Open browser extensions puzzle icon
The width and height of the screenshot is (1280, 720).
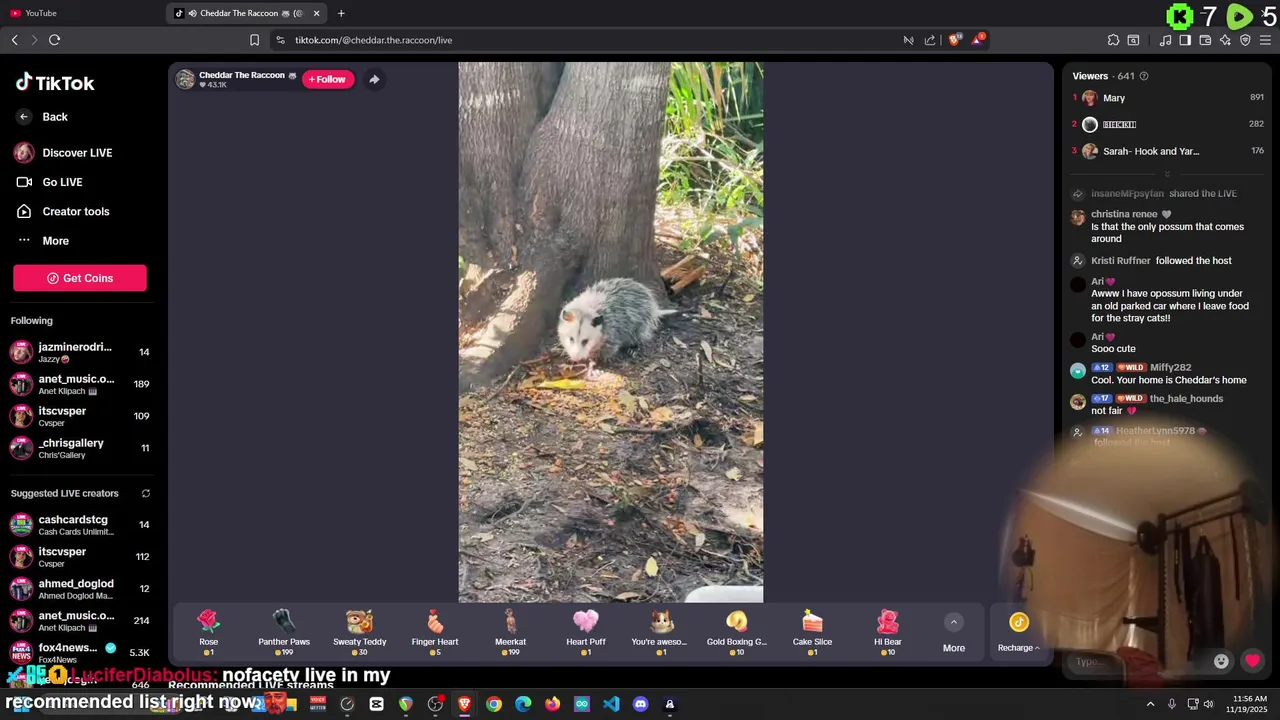(x=1113, y=40)
